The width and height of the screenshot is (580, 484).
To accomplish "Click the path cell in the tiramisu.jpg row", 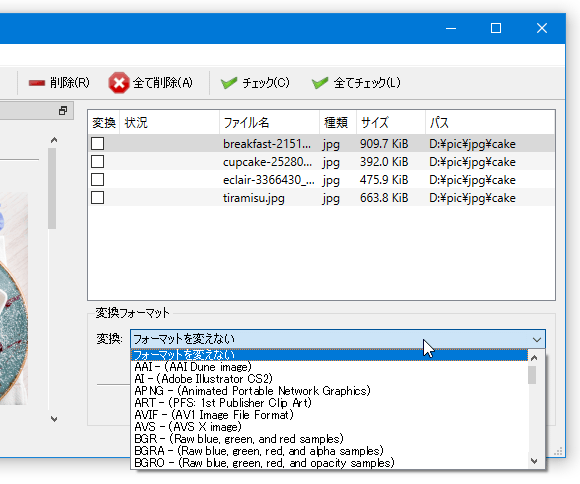I will coord(472,198).
